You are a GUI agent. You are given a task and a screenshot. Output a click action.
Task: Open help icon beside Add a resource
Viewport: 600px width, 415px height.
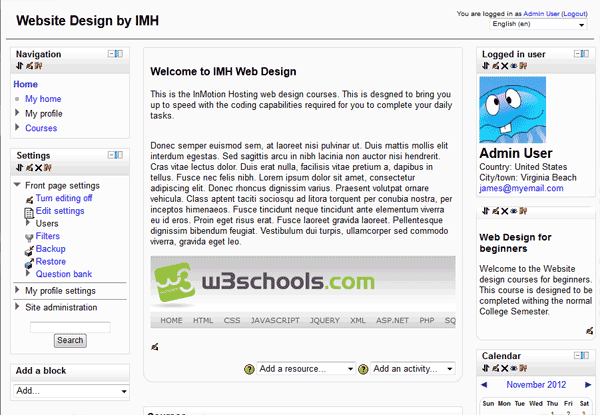coord(249,369)
